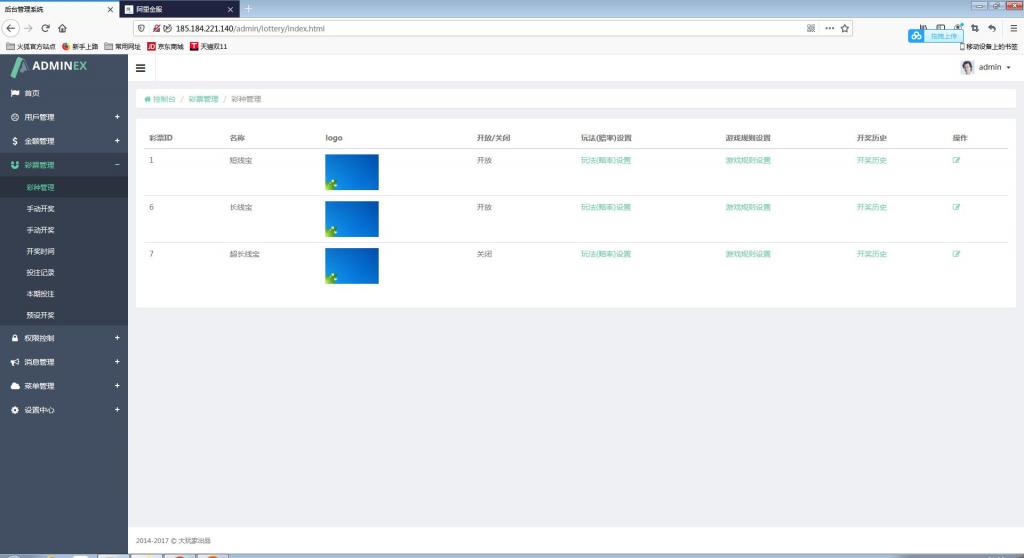
Task: Expand the 权限控制 sidebar section
Action: coord(64,338)
